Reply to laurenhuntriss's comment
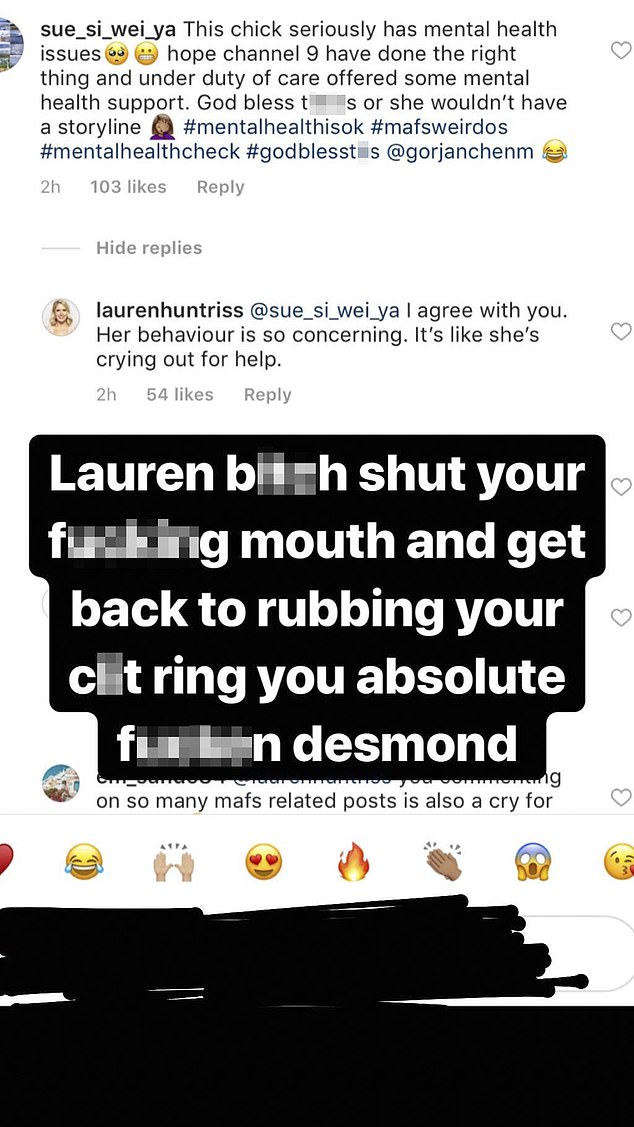Viewport: 634px width, 1127px height. 267,395
